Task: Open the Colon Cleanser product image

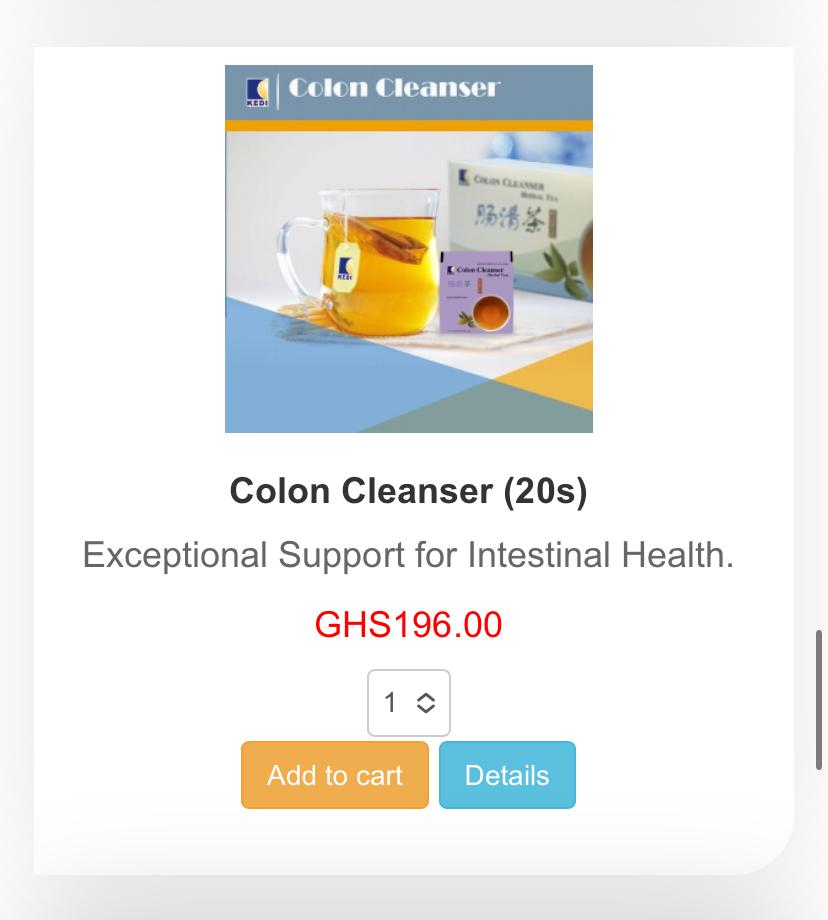Action: click(x=408, y=249)
